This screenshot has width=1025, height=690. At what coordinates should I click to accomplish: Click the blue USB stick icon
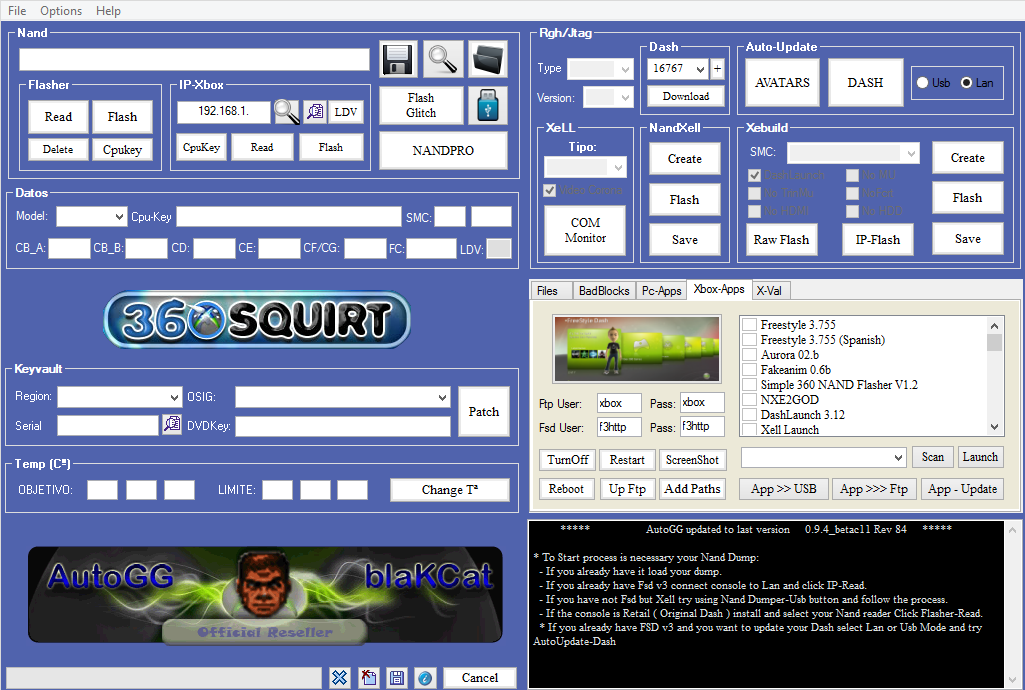[x=488, y=105]
